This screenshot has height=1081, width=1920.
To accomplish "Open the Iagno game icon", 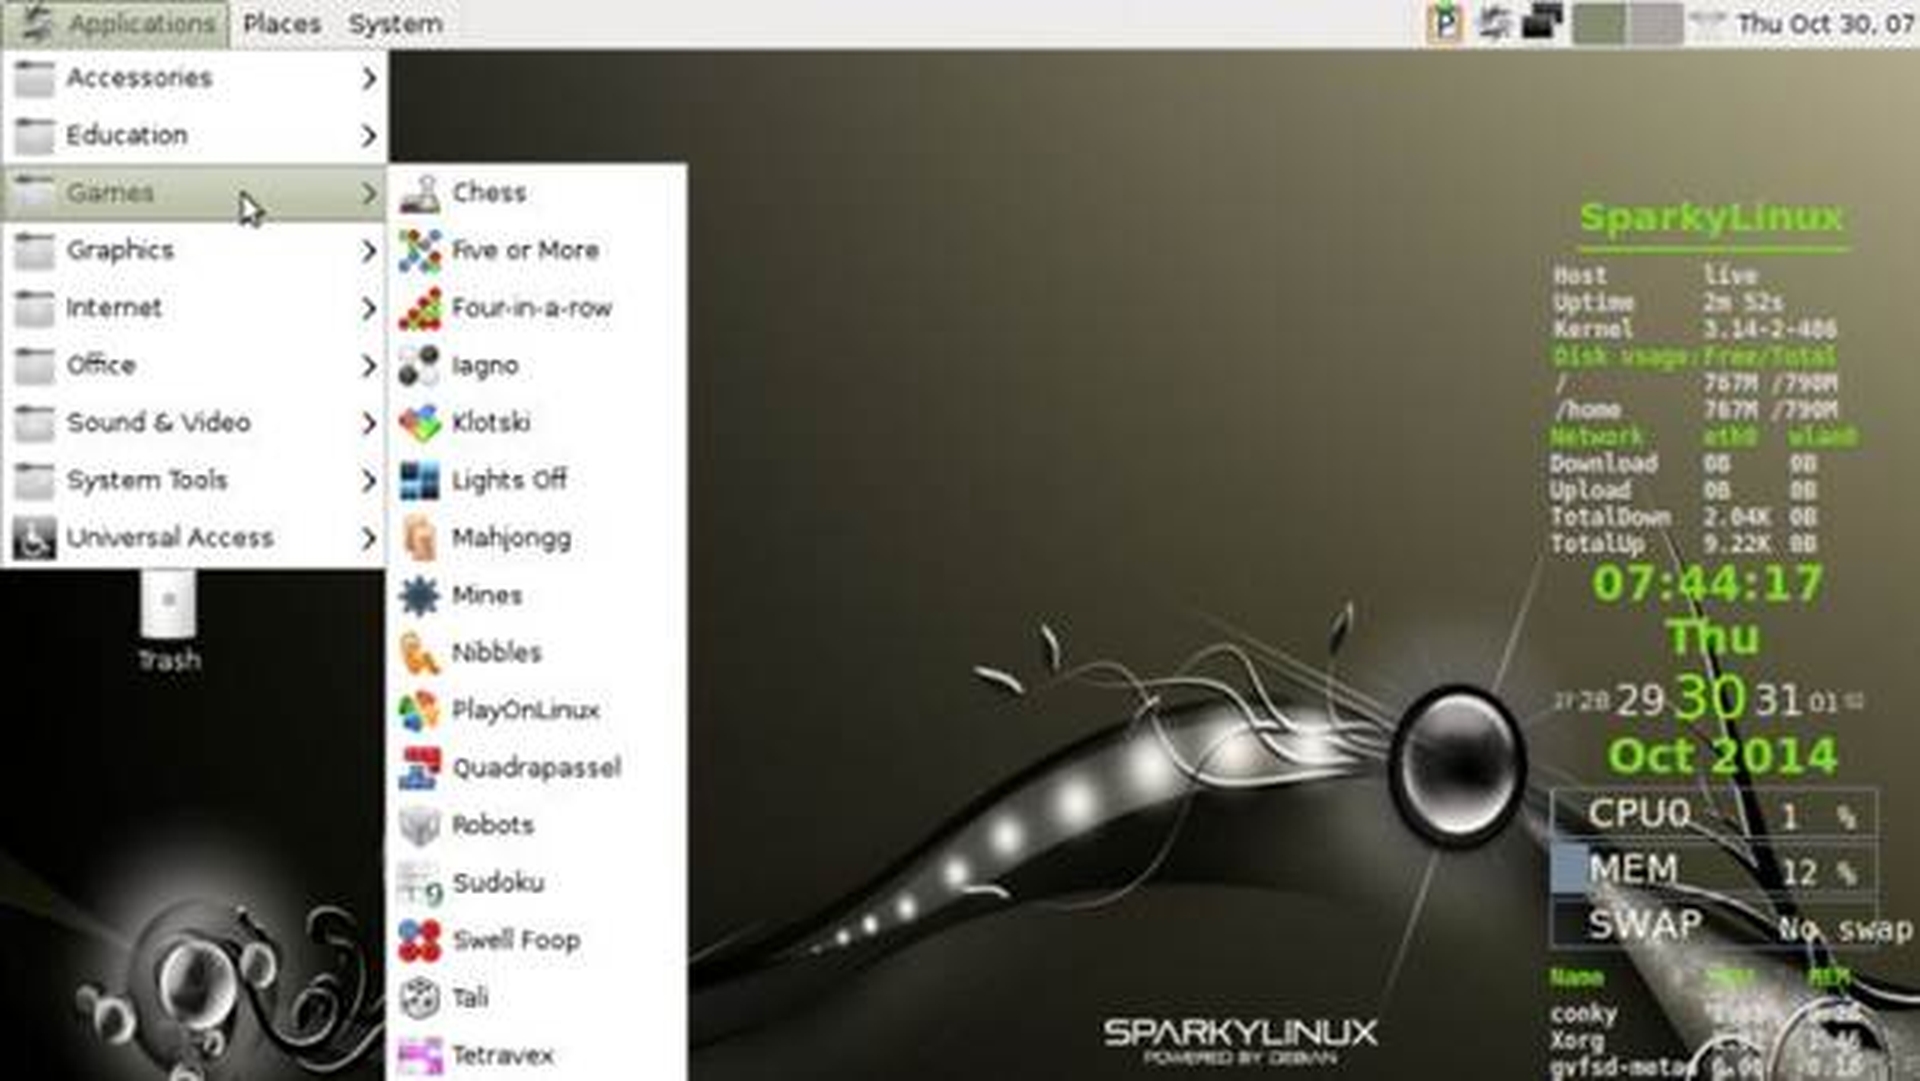I will tap(420, 365).
